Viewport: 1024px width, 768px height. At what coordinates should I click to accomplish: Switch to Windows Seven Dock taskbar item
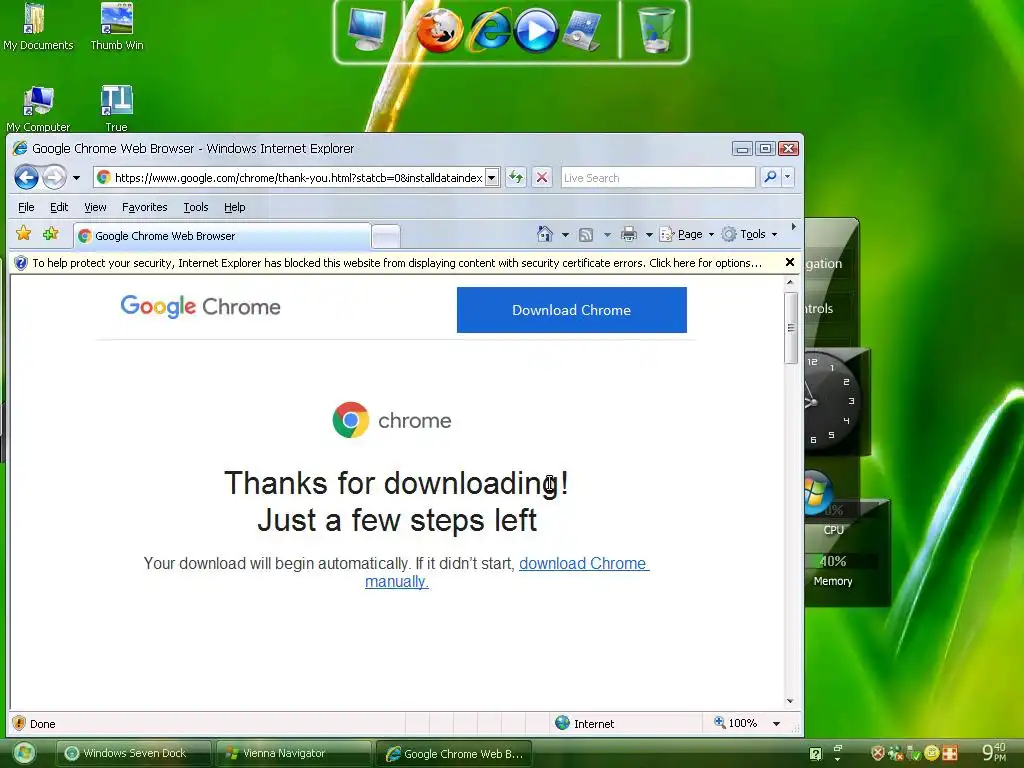(x=134, y=753)
